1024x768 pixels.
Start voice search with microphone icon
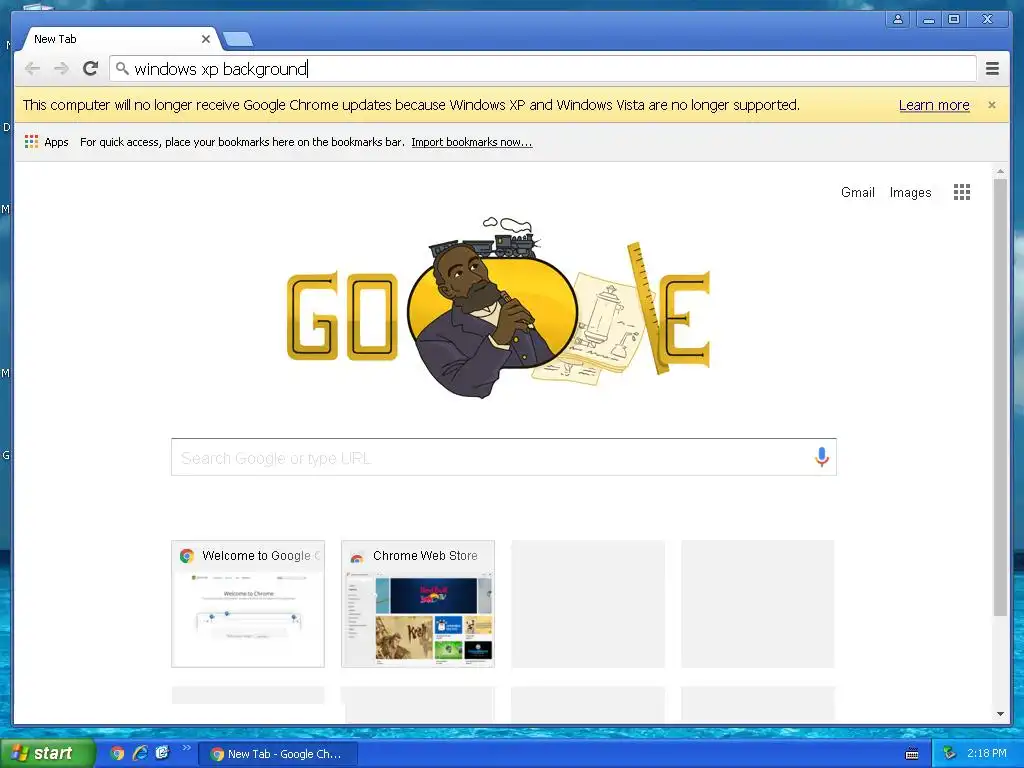point(822,456)
